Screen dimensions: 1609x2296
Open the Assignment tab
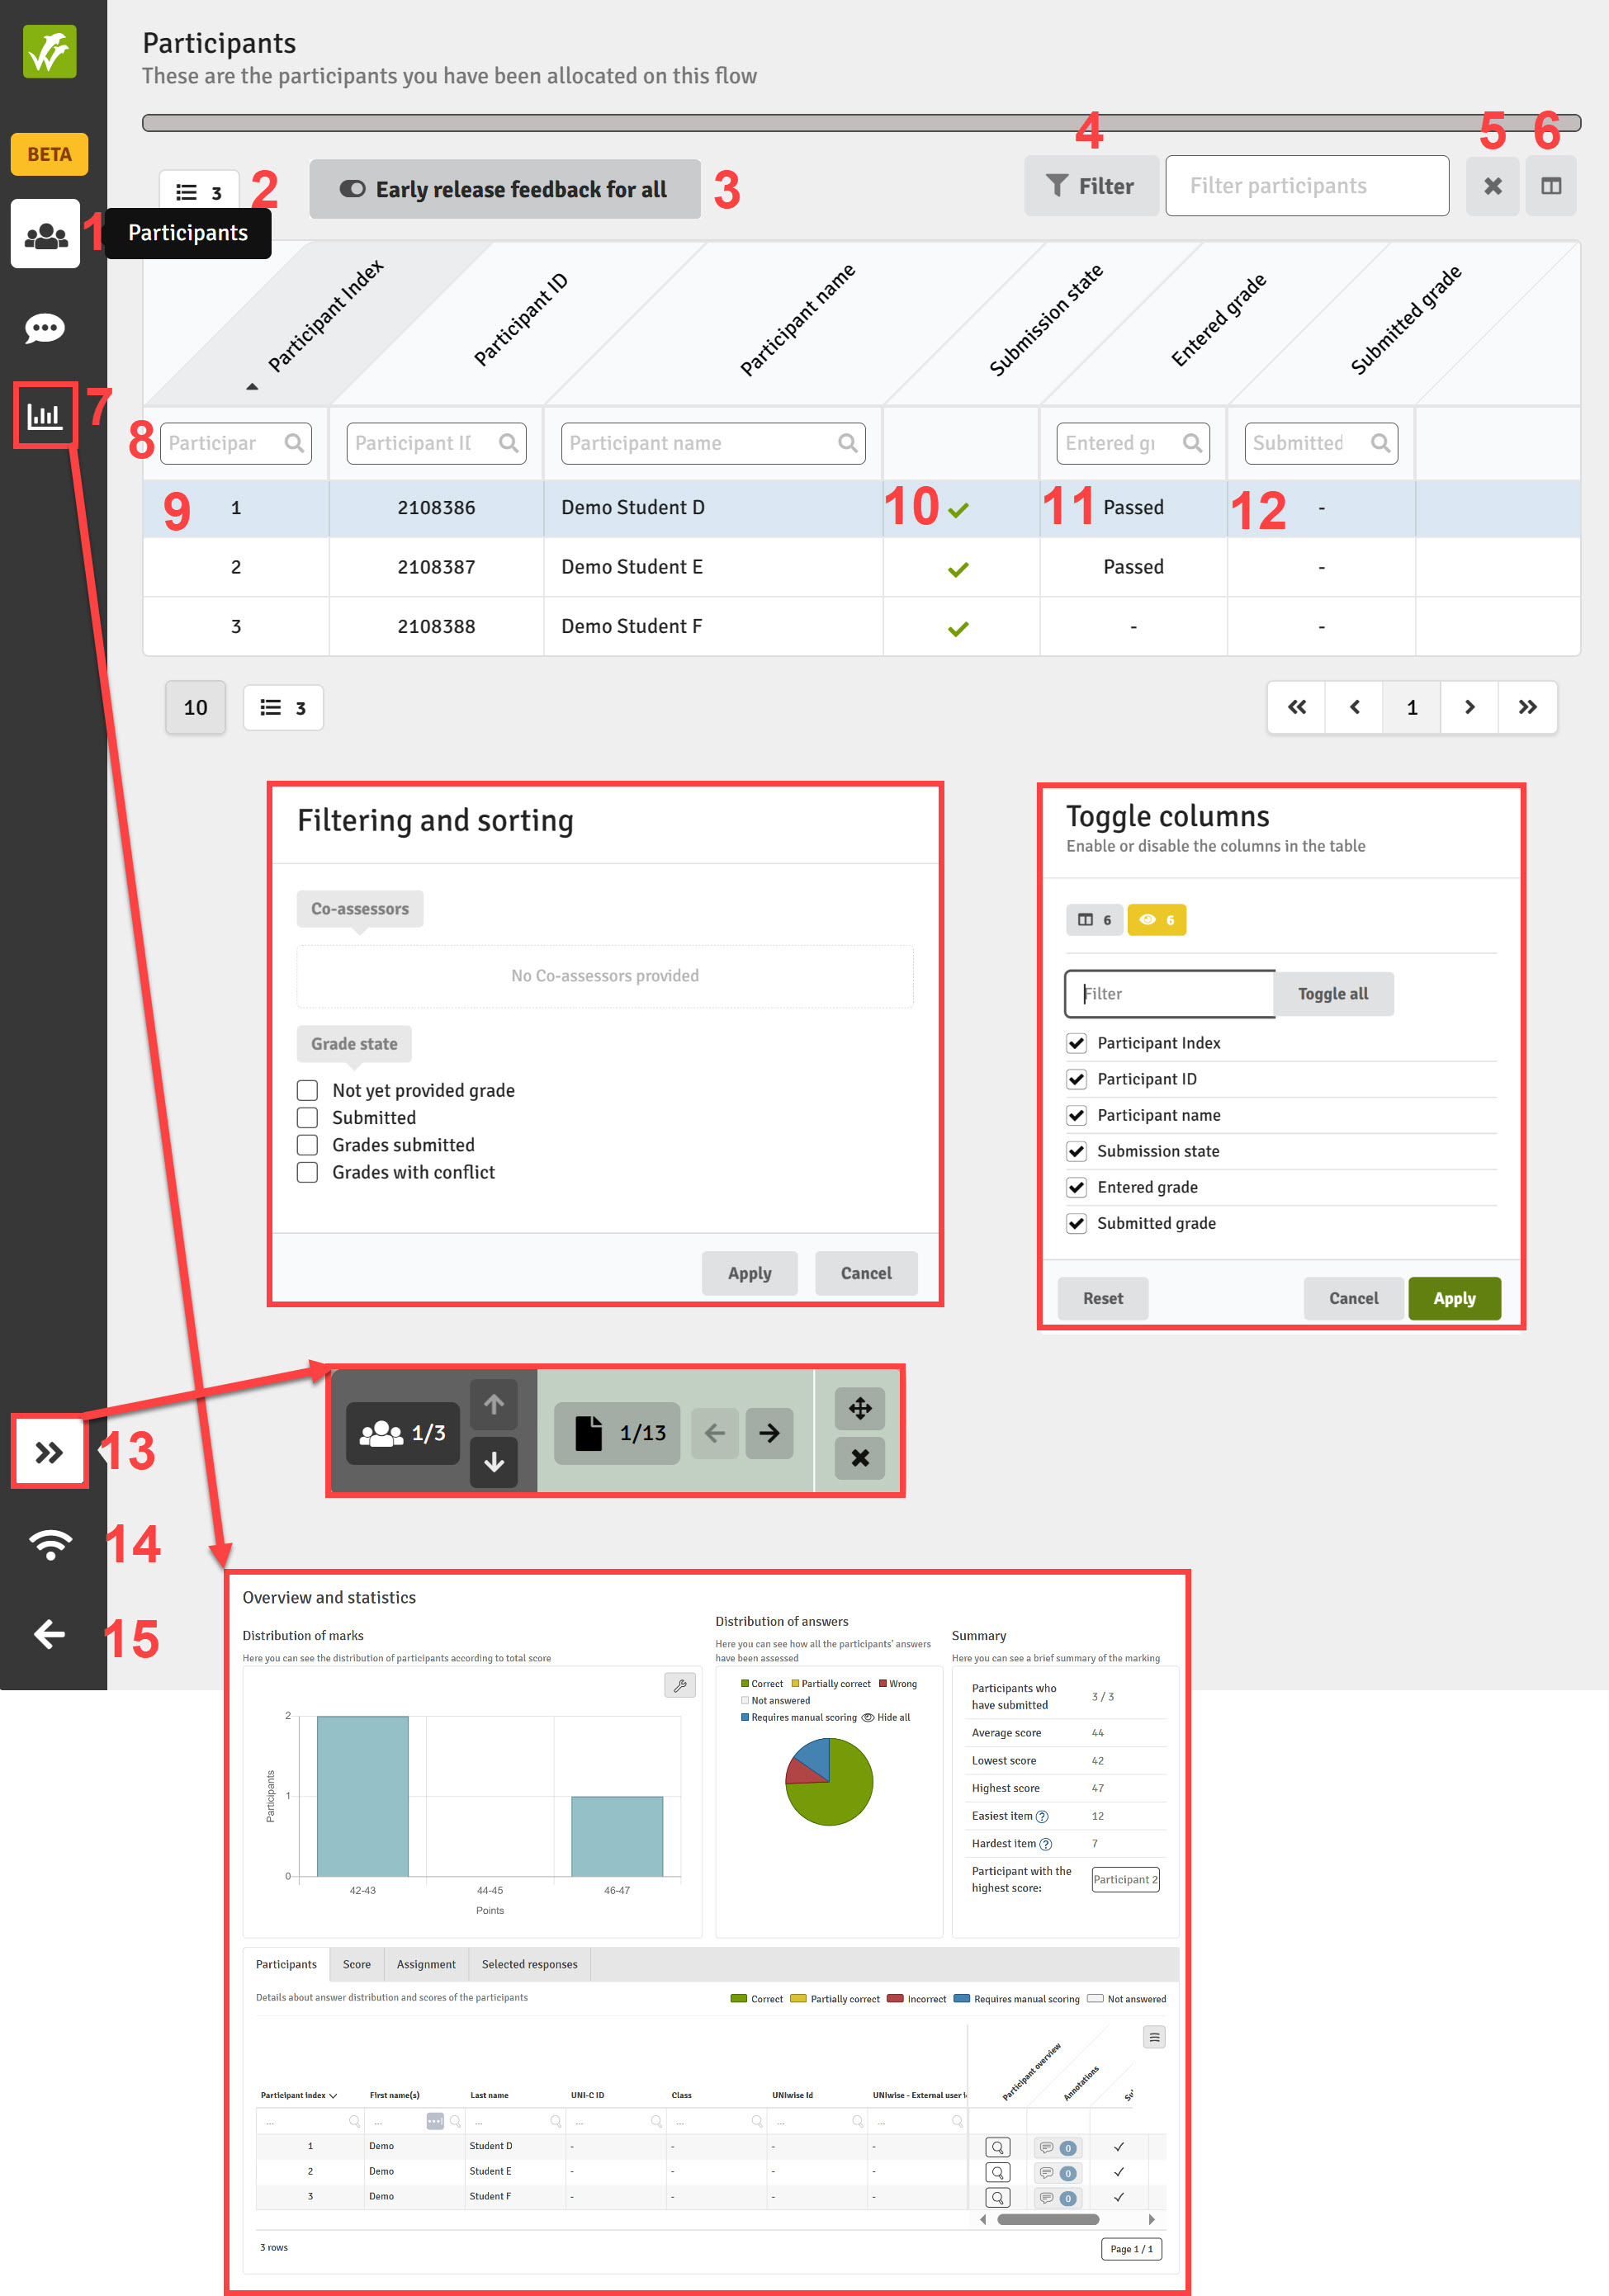point(426,1964)
